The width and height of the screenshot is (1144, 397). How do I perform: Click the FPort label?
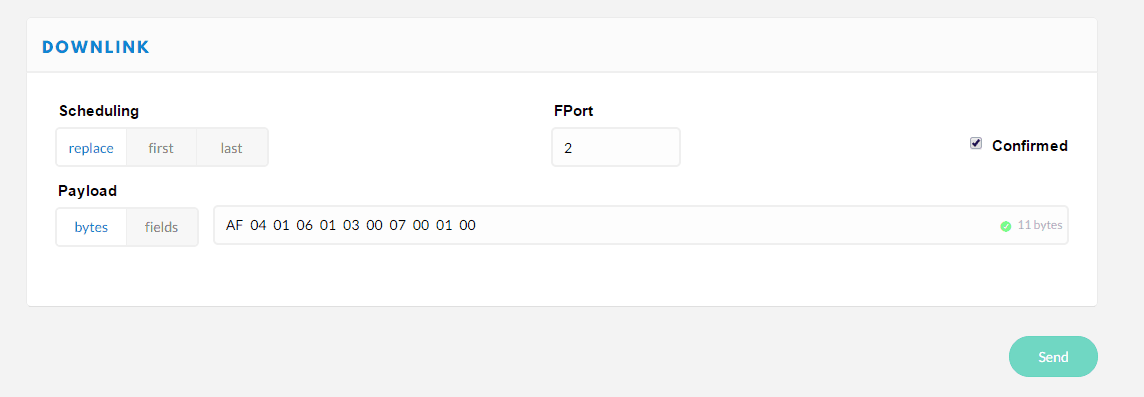point(573,111)
